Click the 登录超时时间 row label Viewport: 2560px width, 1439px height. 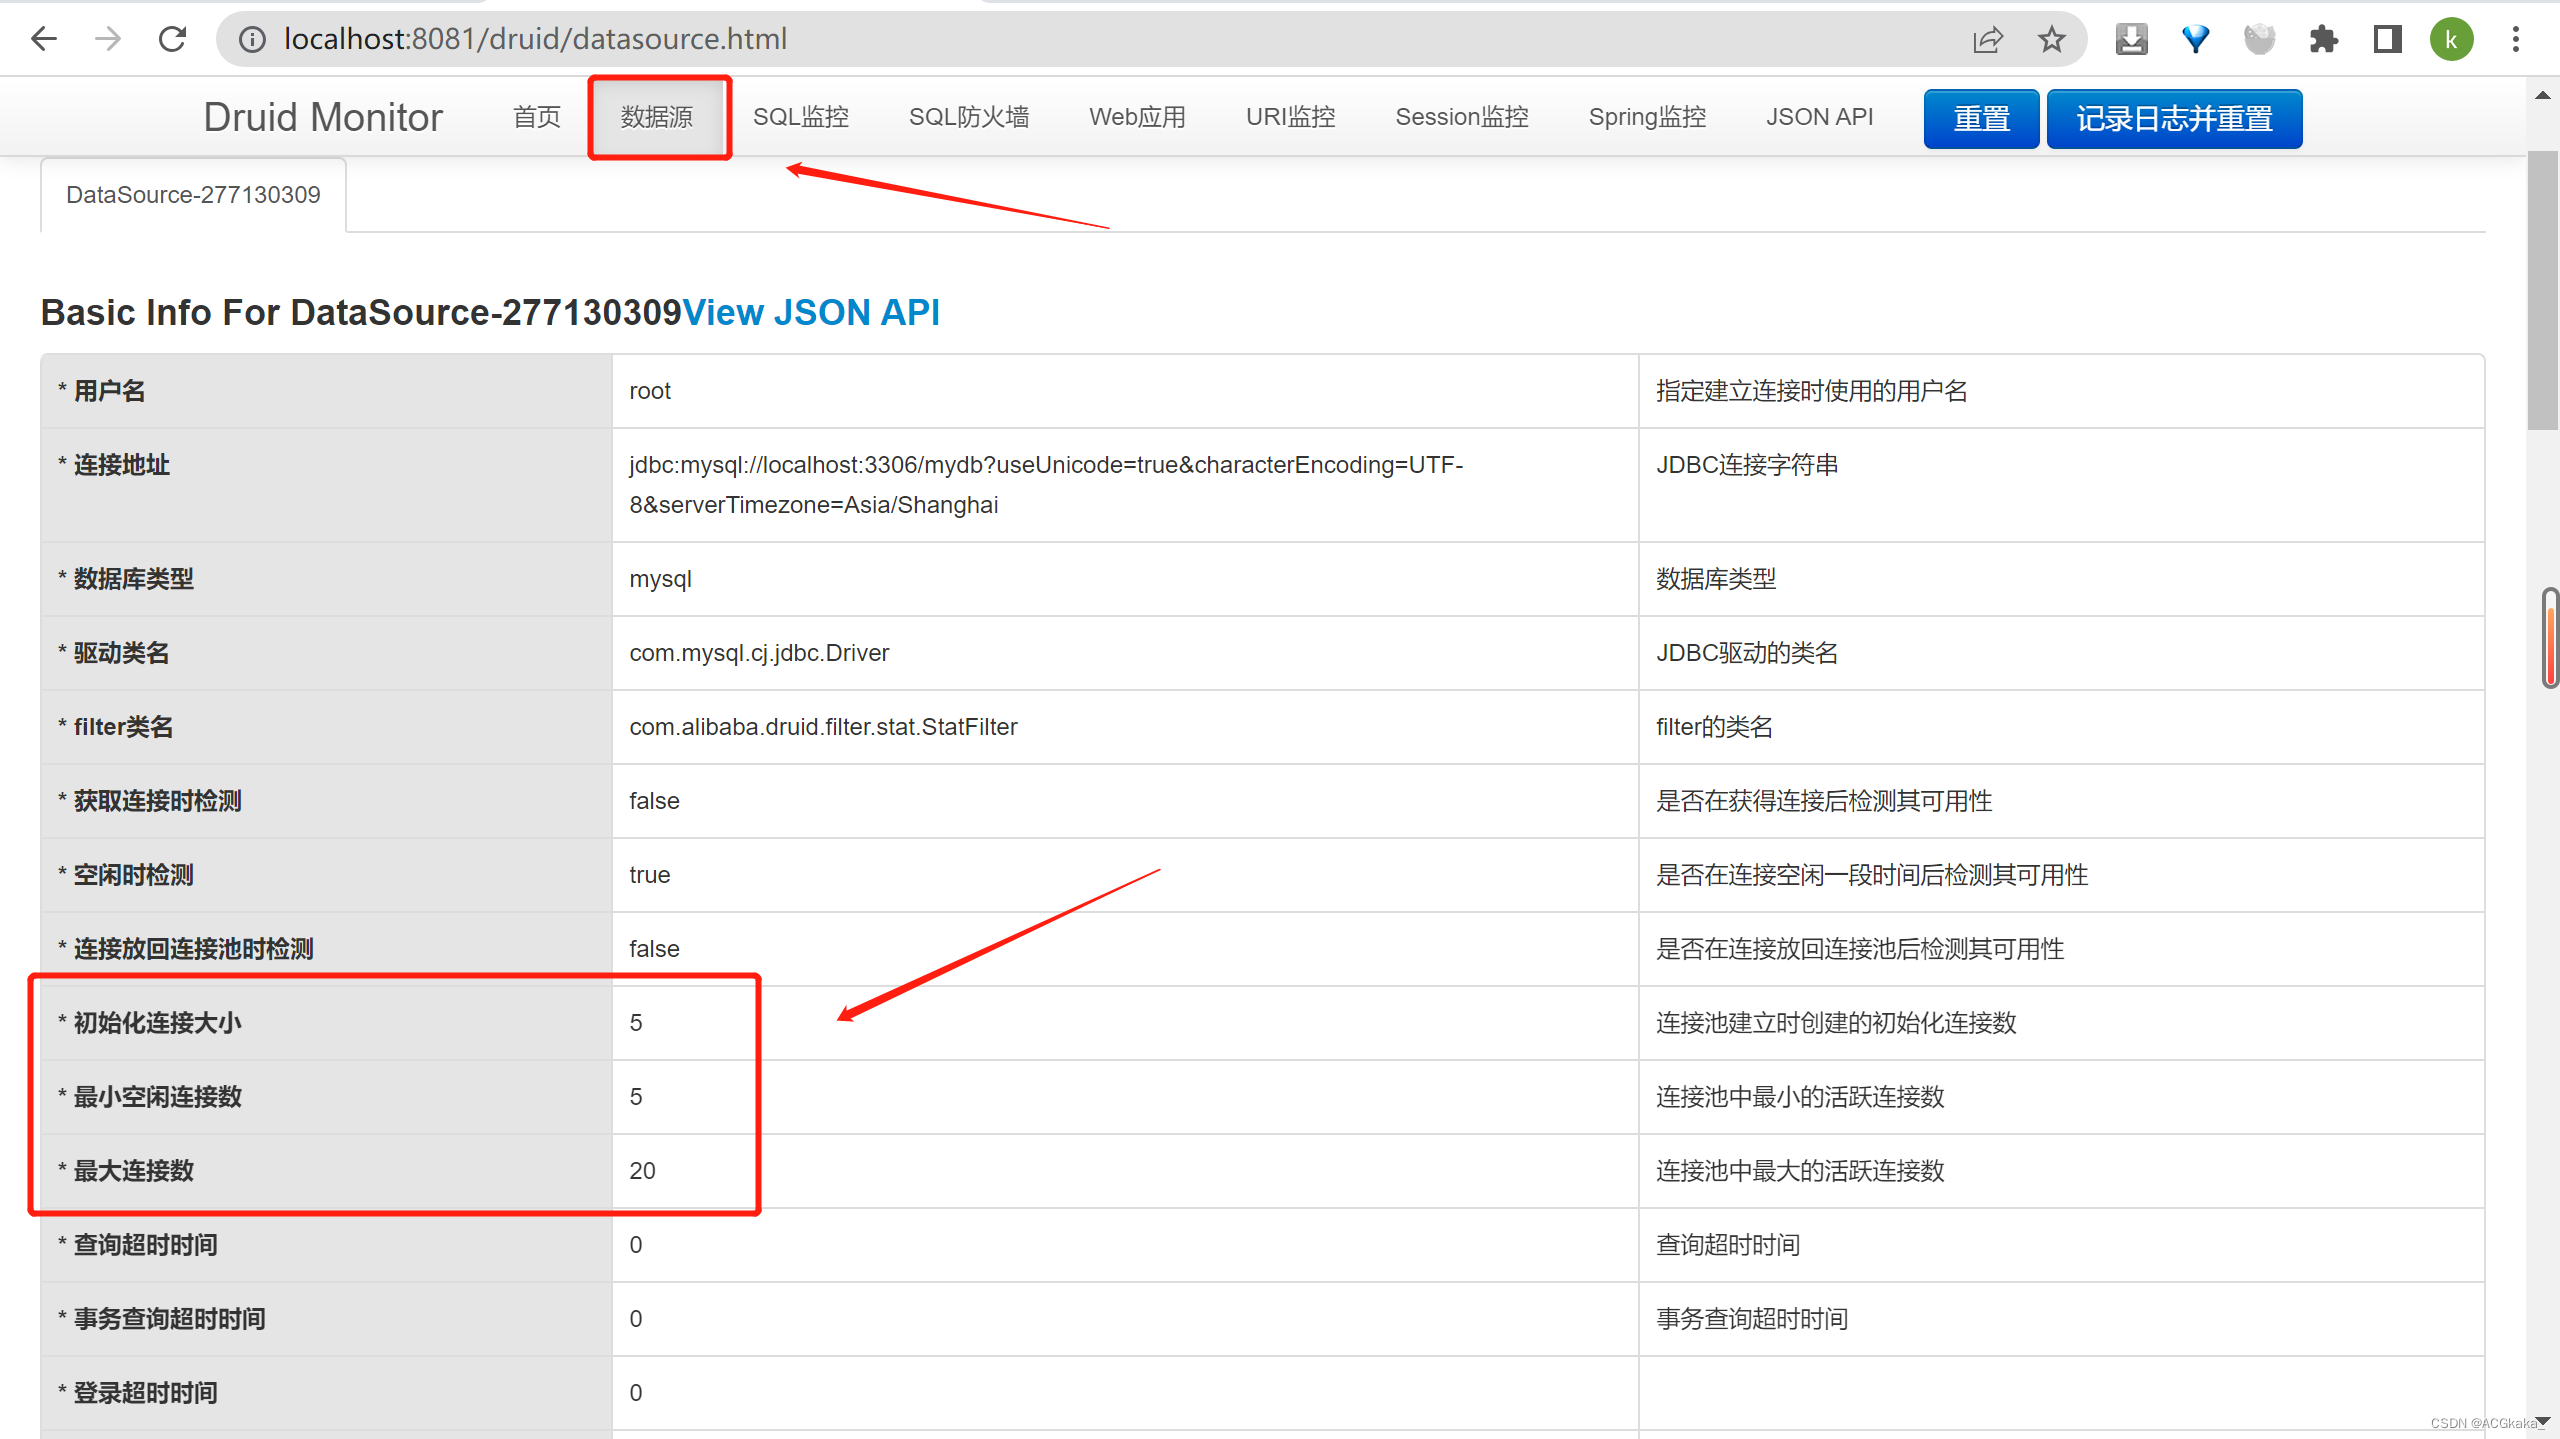[145, 1393]
